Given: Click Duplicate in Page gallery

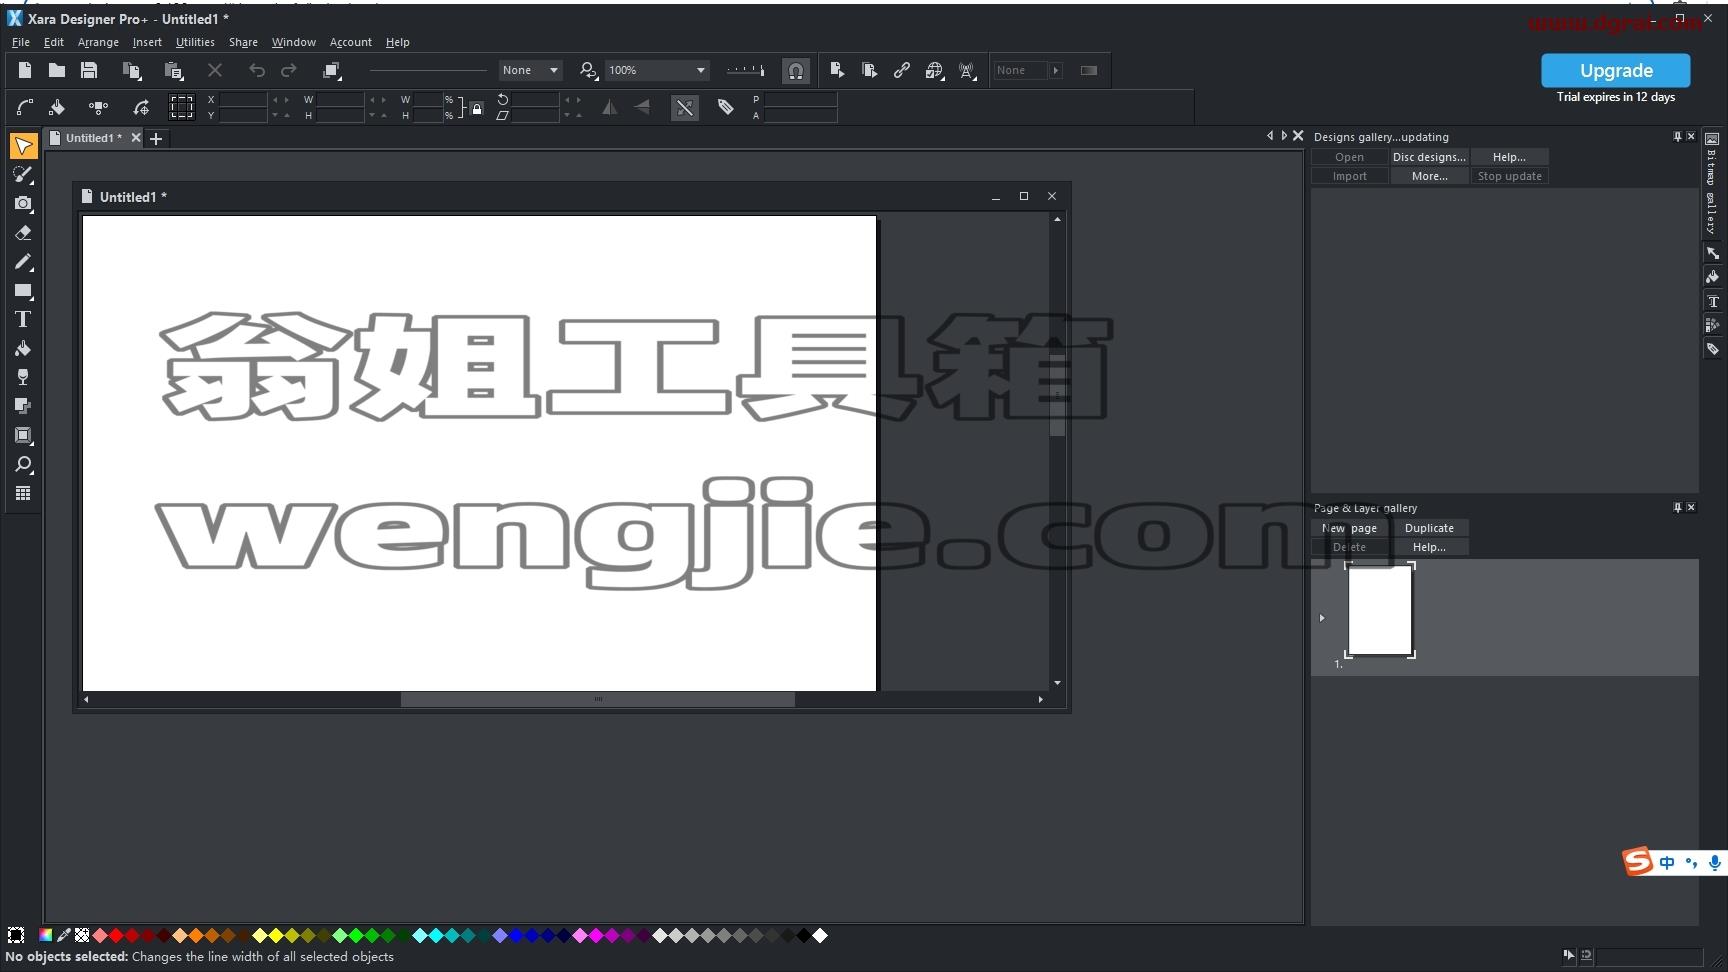Looking at the screenshot, I should pyautogui.click(x=1429, y=528).
